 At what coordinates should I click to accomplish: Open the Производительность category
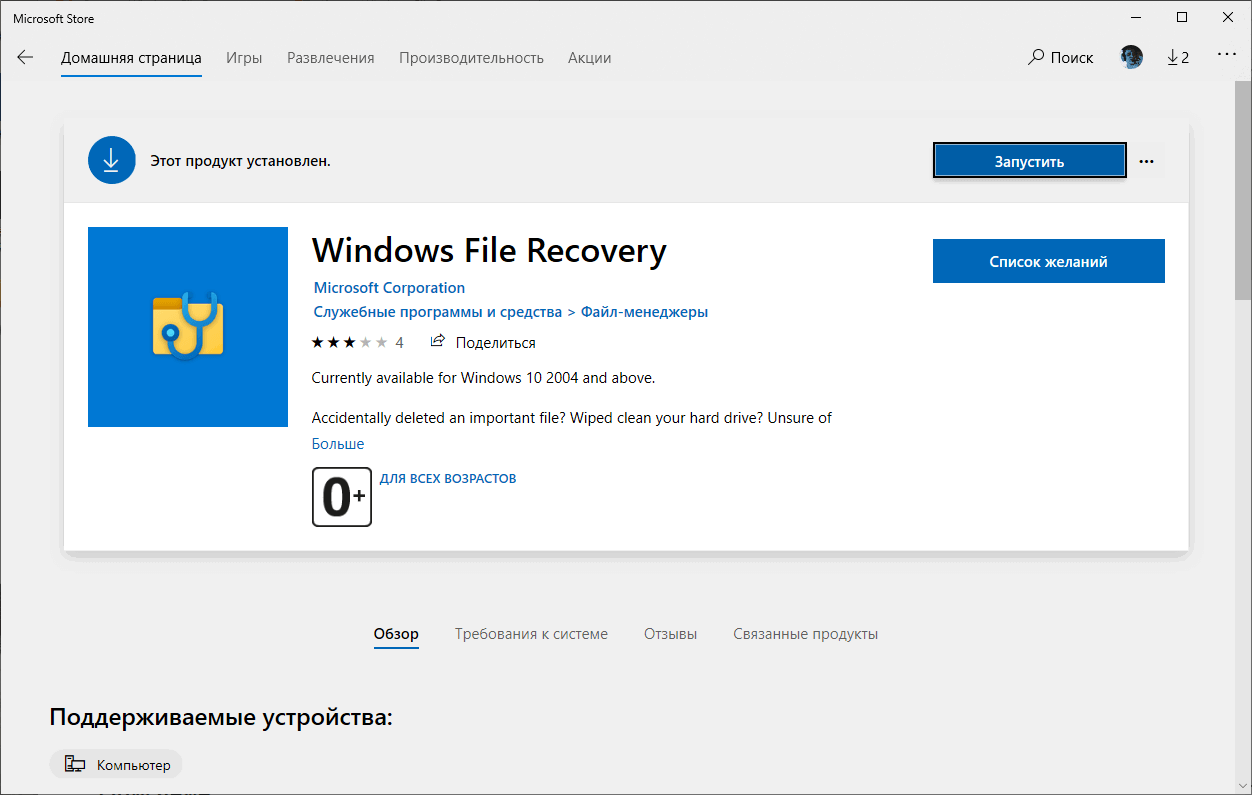[471, 57]
